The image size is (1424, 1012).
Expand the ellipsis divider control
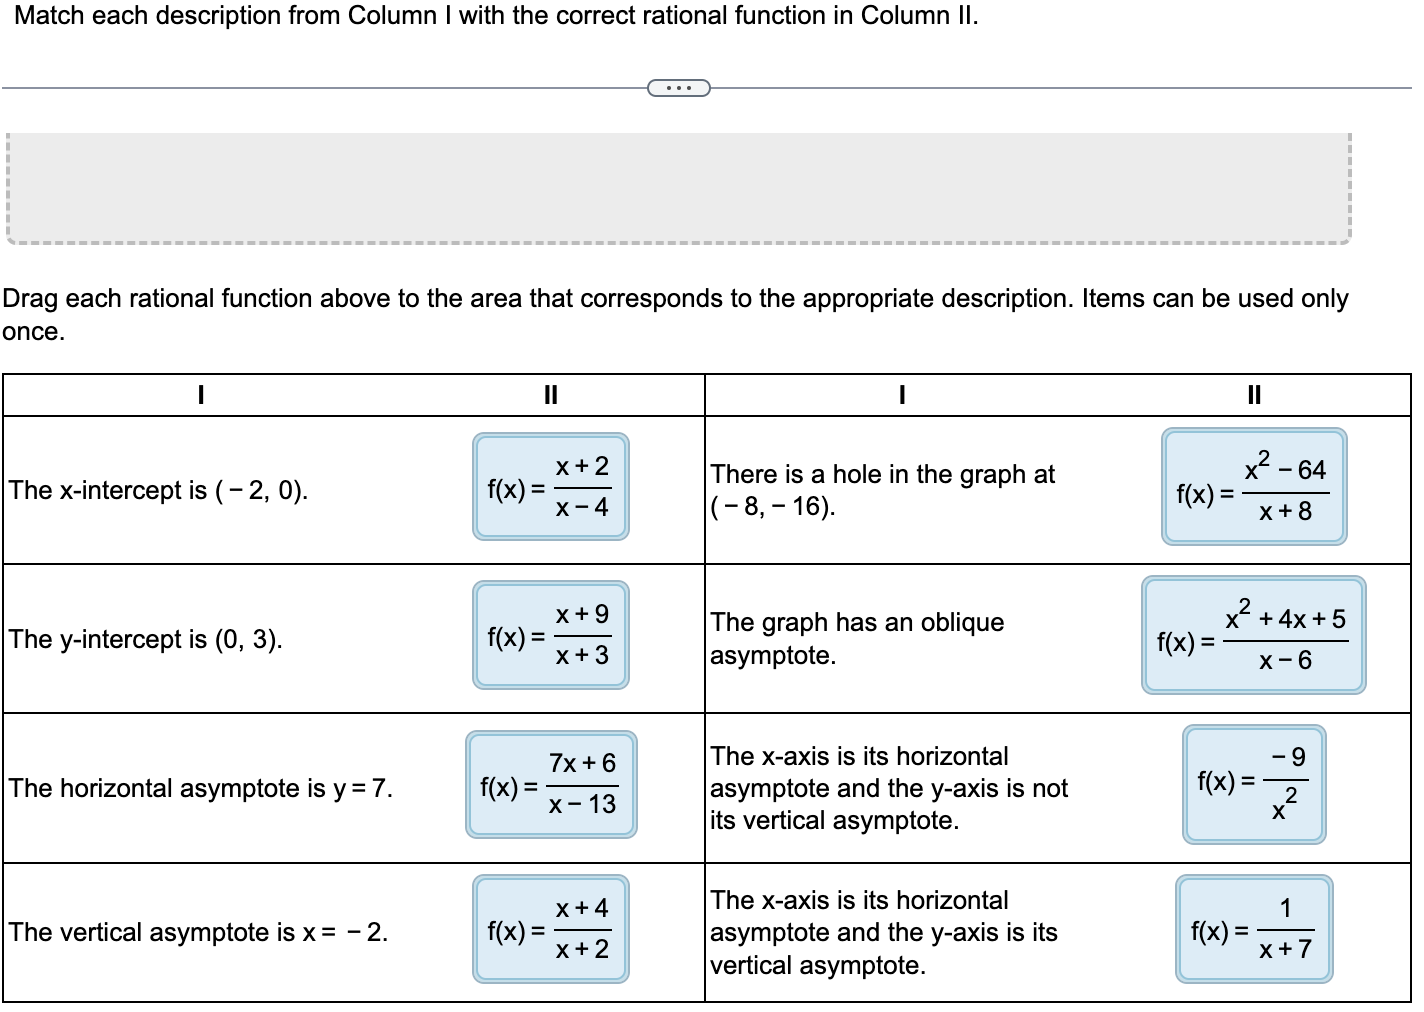(679, 88)
